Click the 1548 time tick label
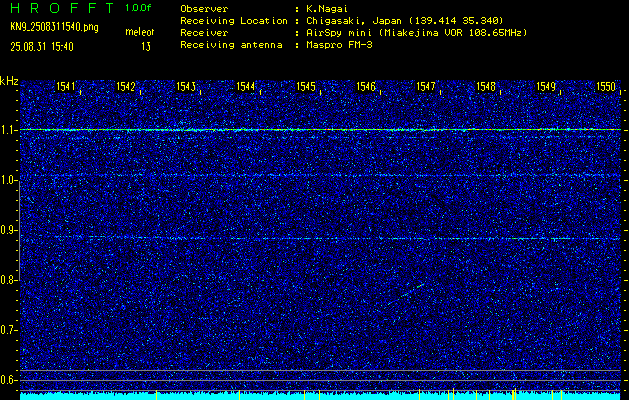This screenshot has height=400, width=629. (486, 86)
